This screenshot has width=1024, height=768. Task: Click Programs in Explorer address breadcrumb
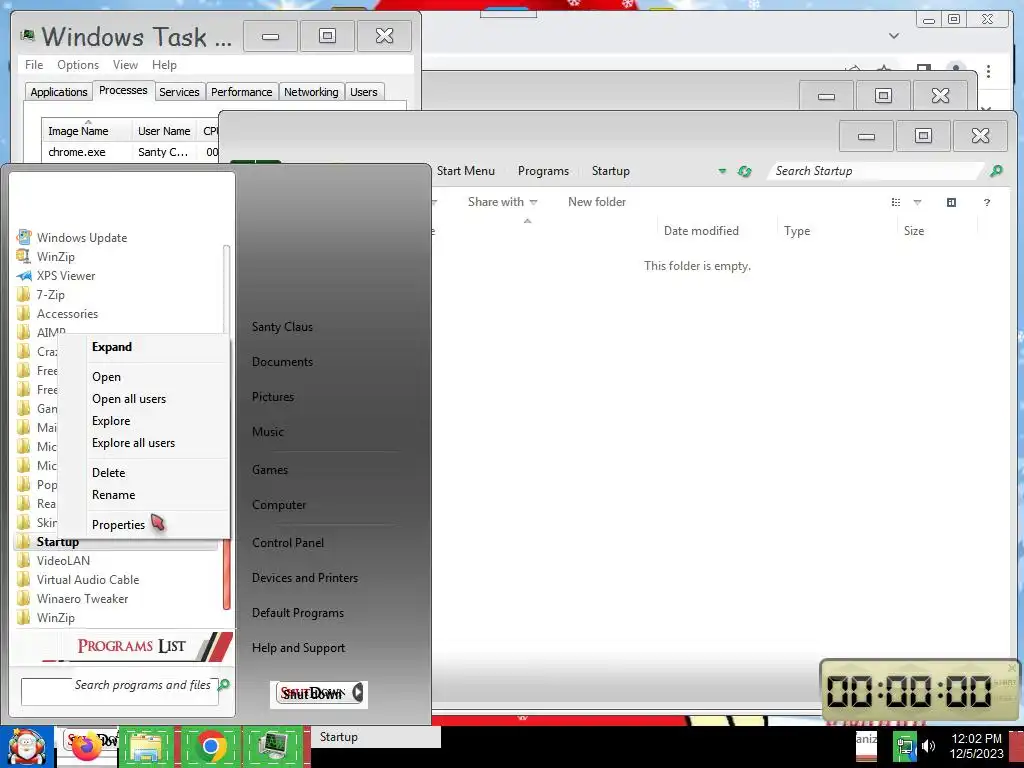point(543,171)
